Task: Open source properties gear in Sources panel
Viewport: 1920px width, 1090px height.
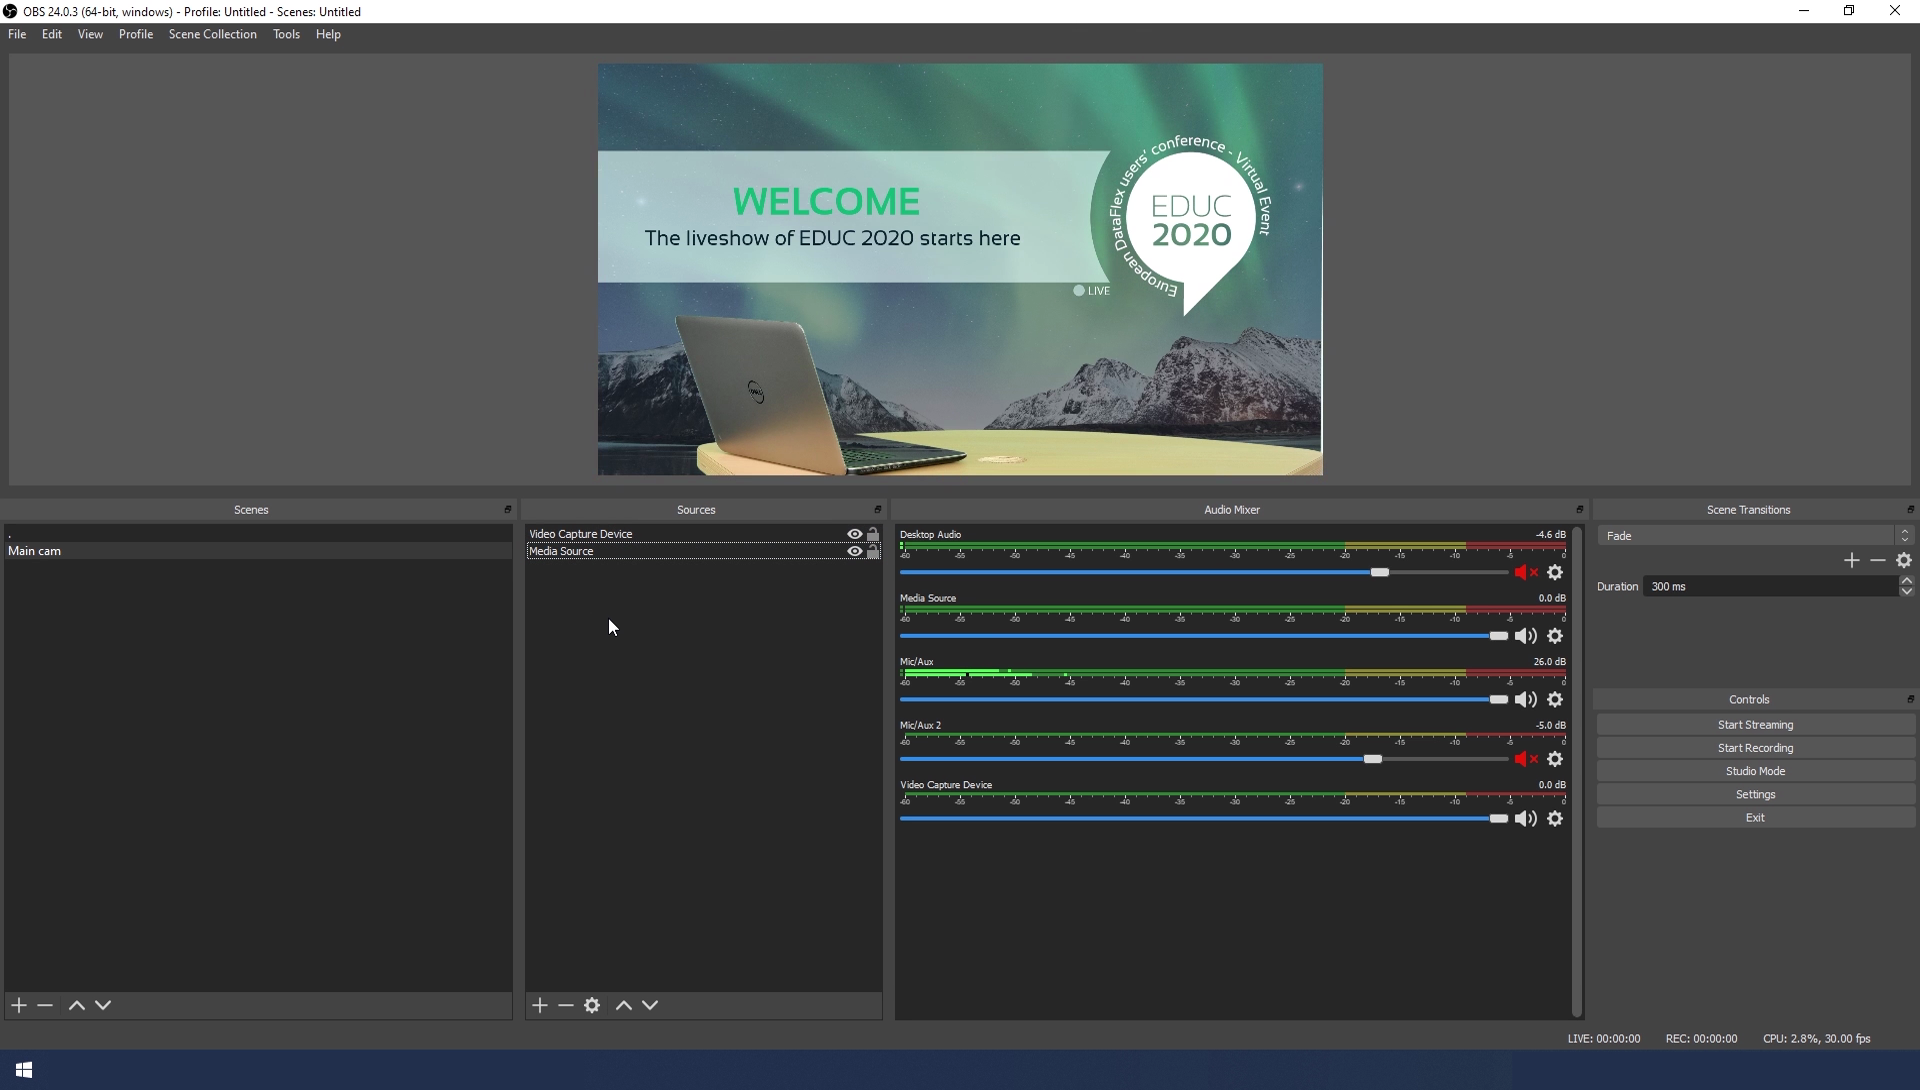Action: pos(592,1005)
